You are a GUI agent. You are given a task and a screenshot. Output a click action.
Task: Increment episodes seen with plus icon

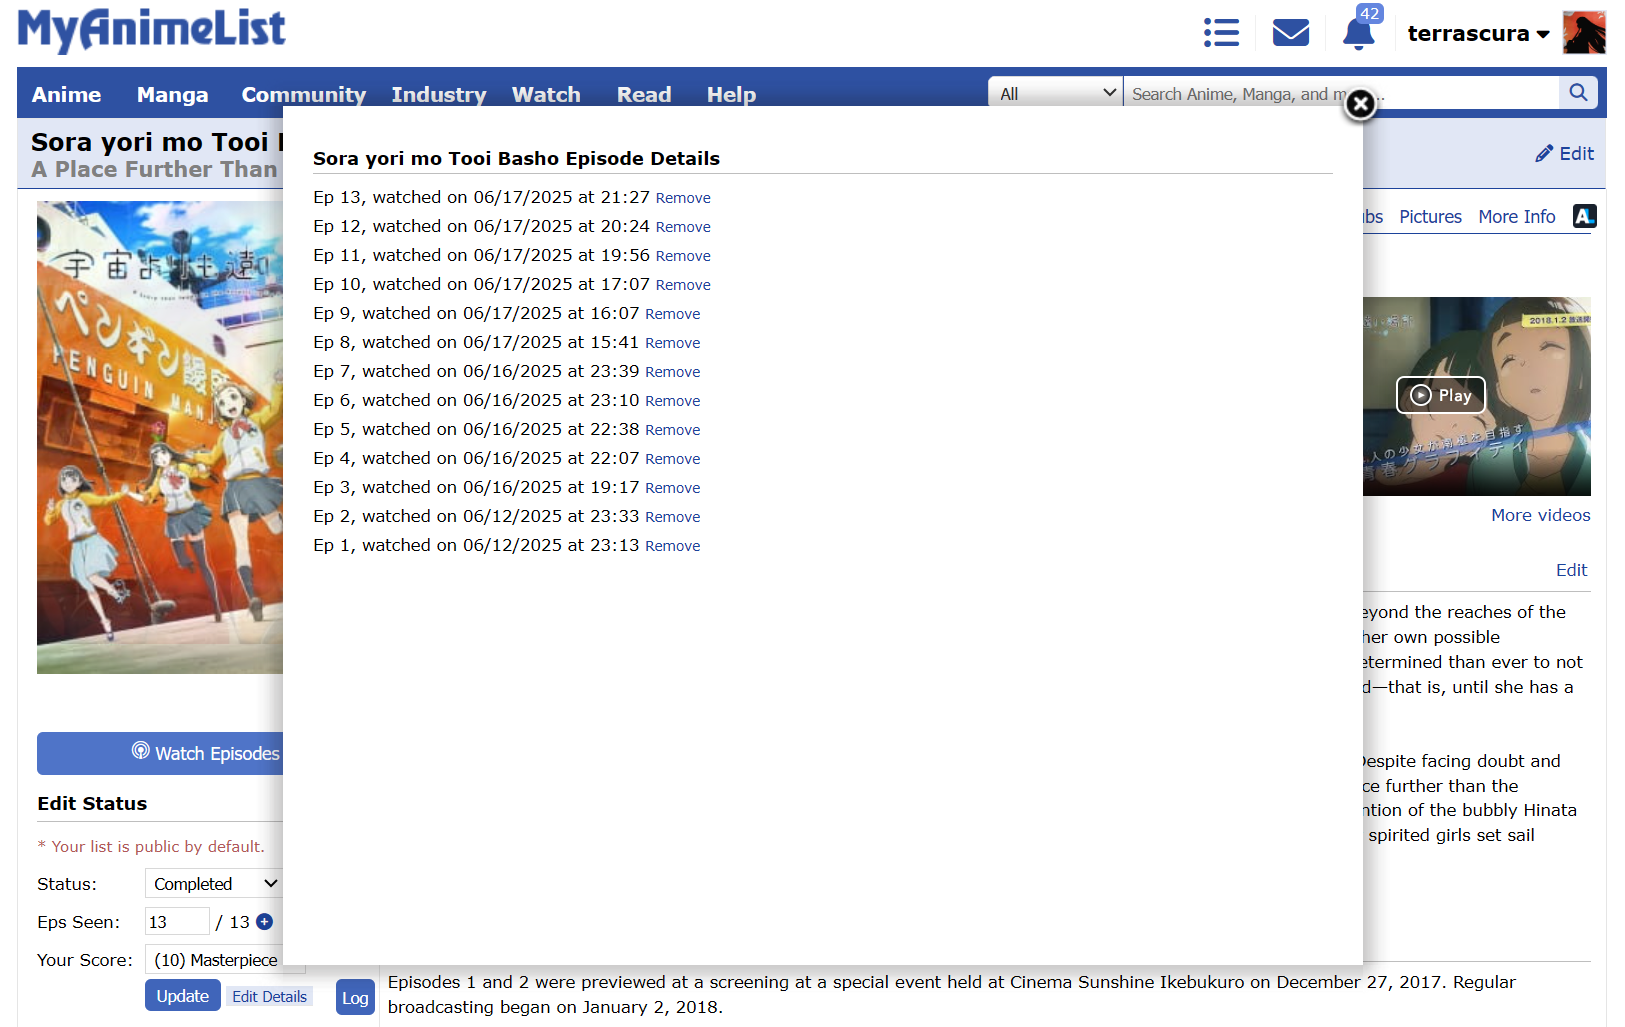264,922
